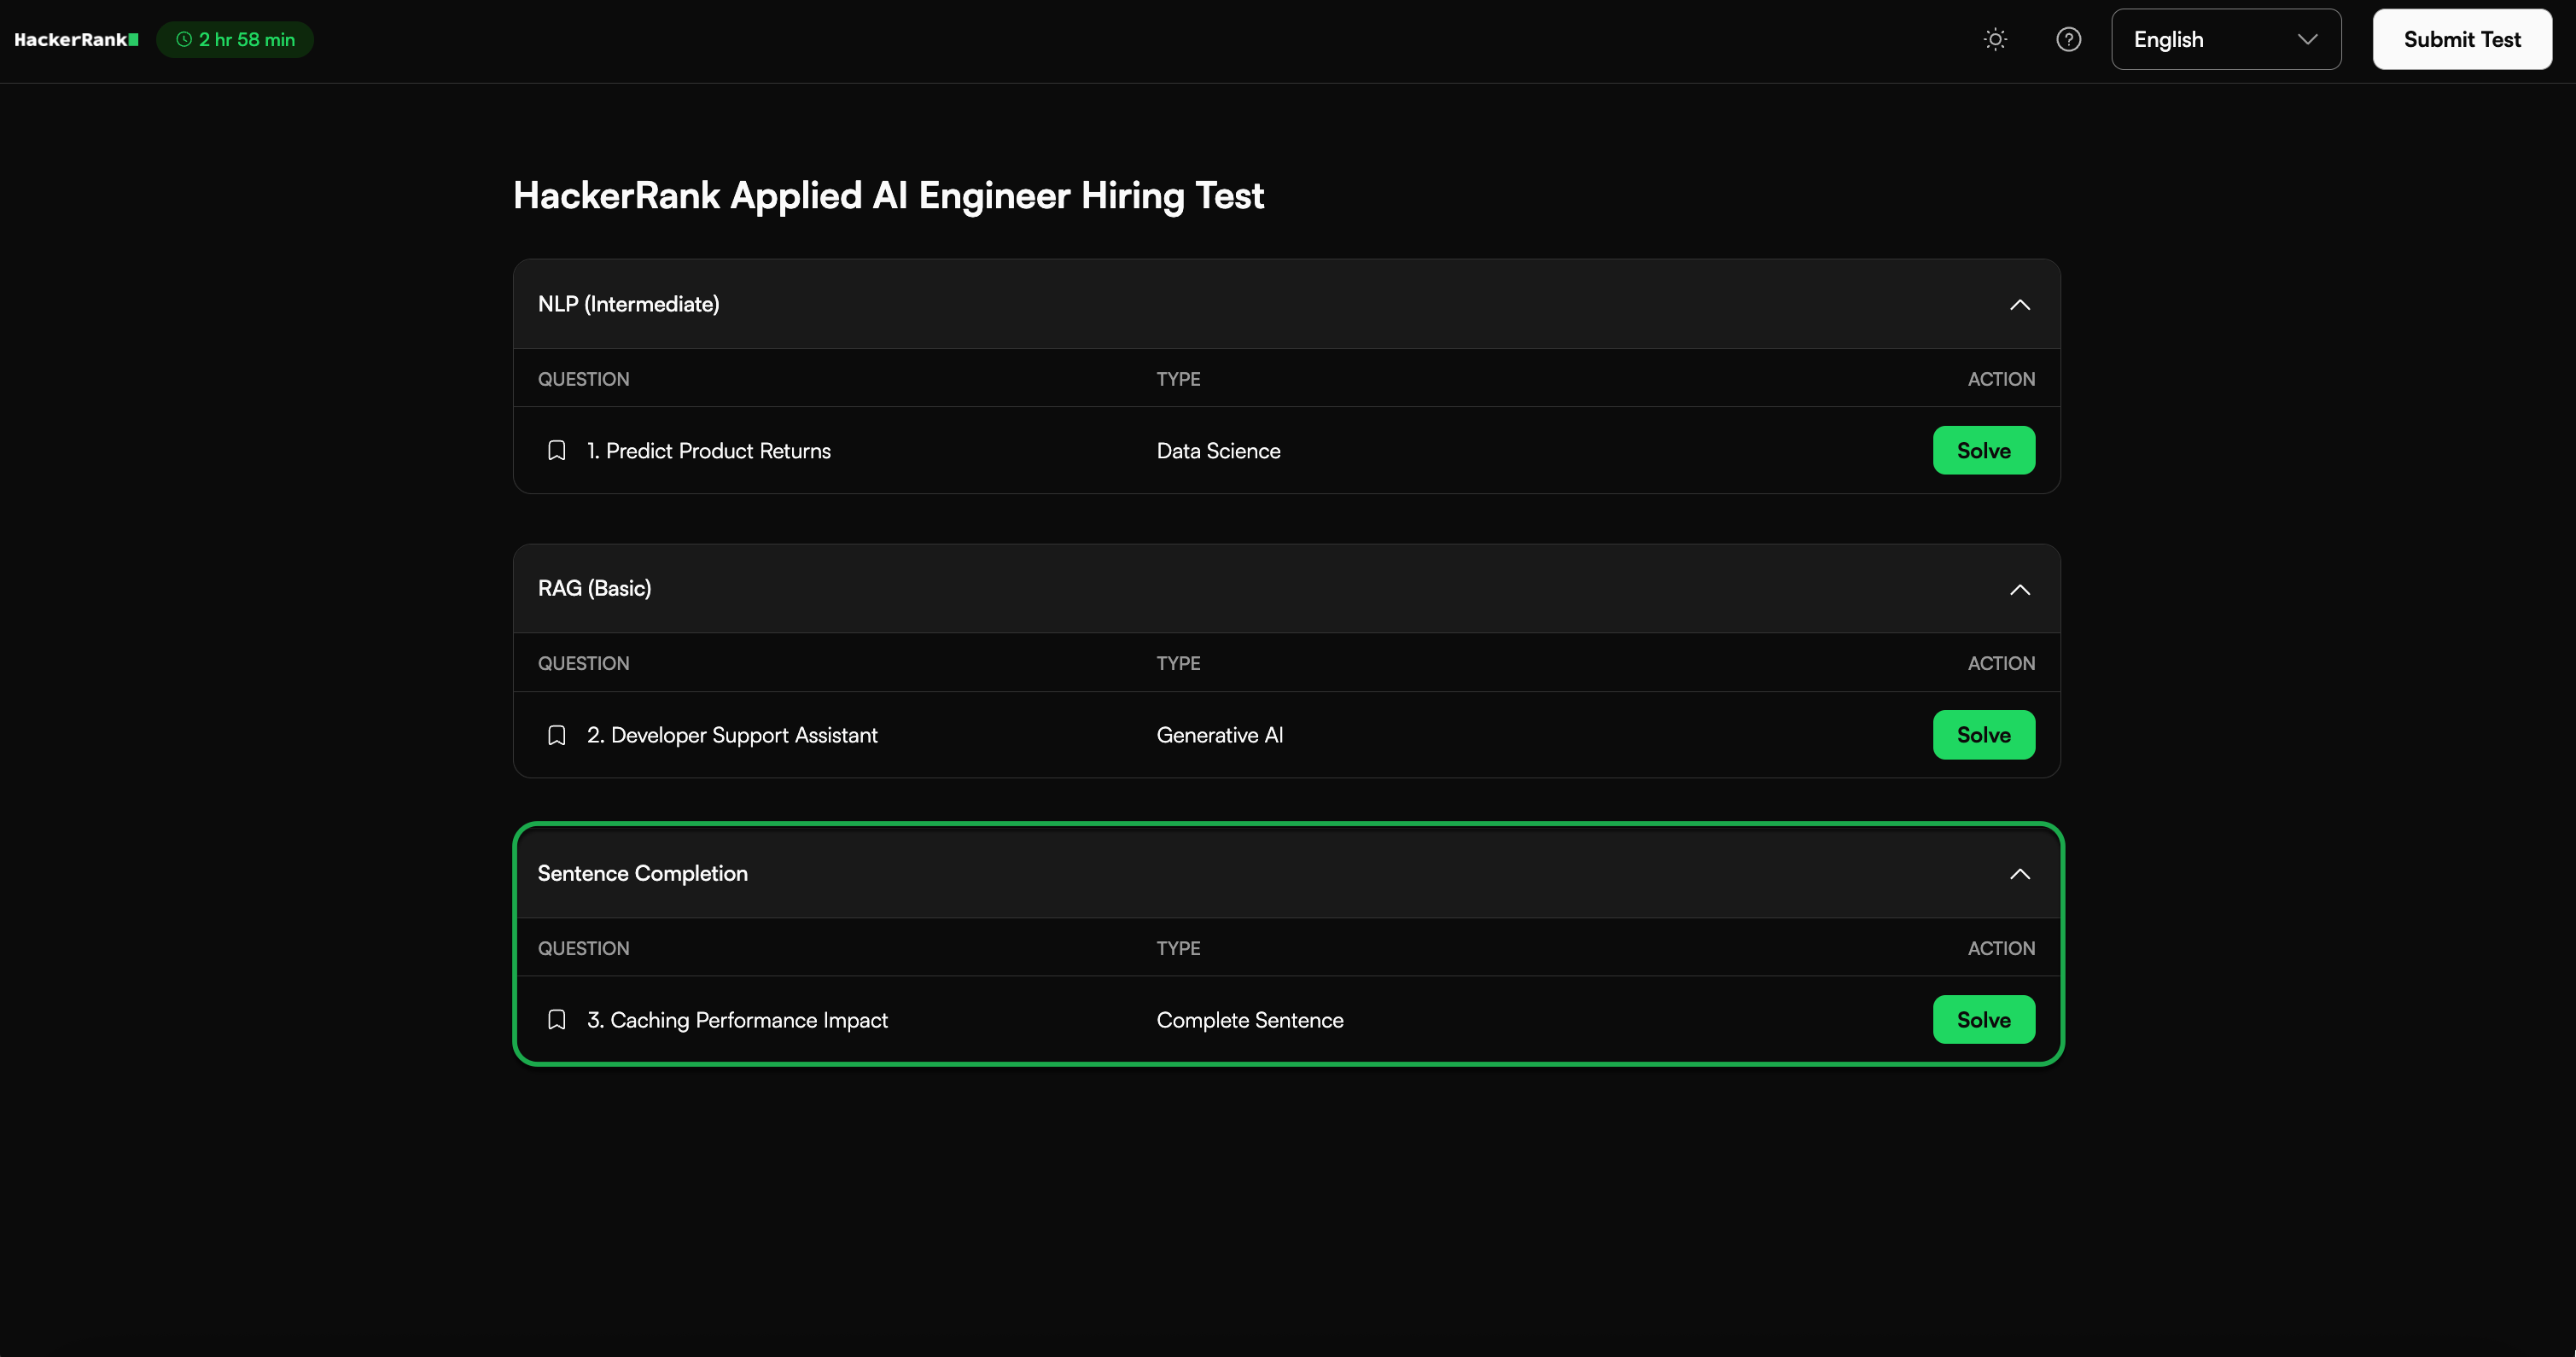Collapse the Sentence Completion section chevron

click(x=2019, y=874)
